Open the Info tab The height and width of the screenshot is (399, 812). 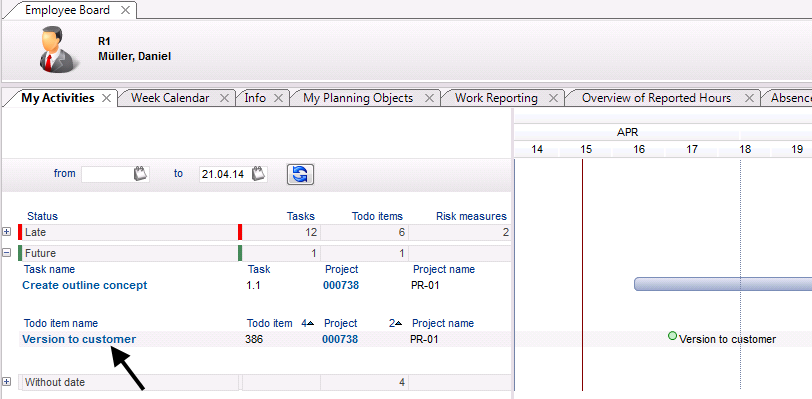coord(255,98)
